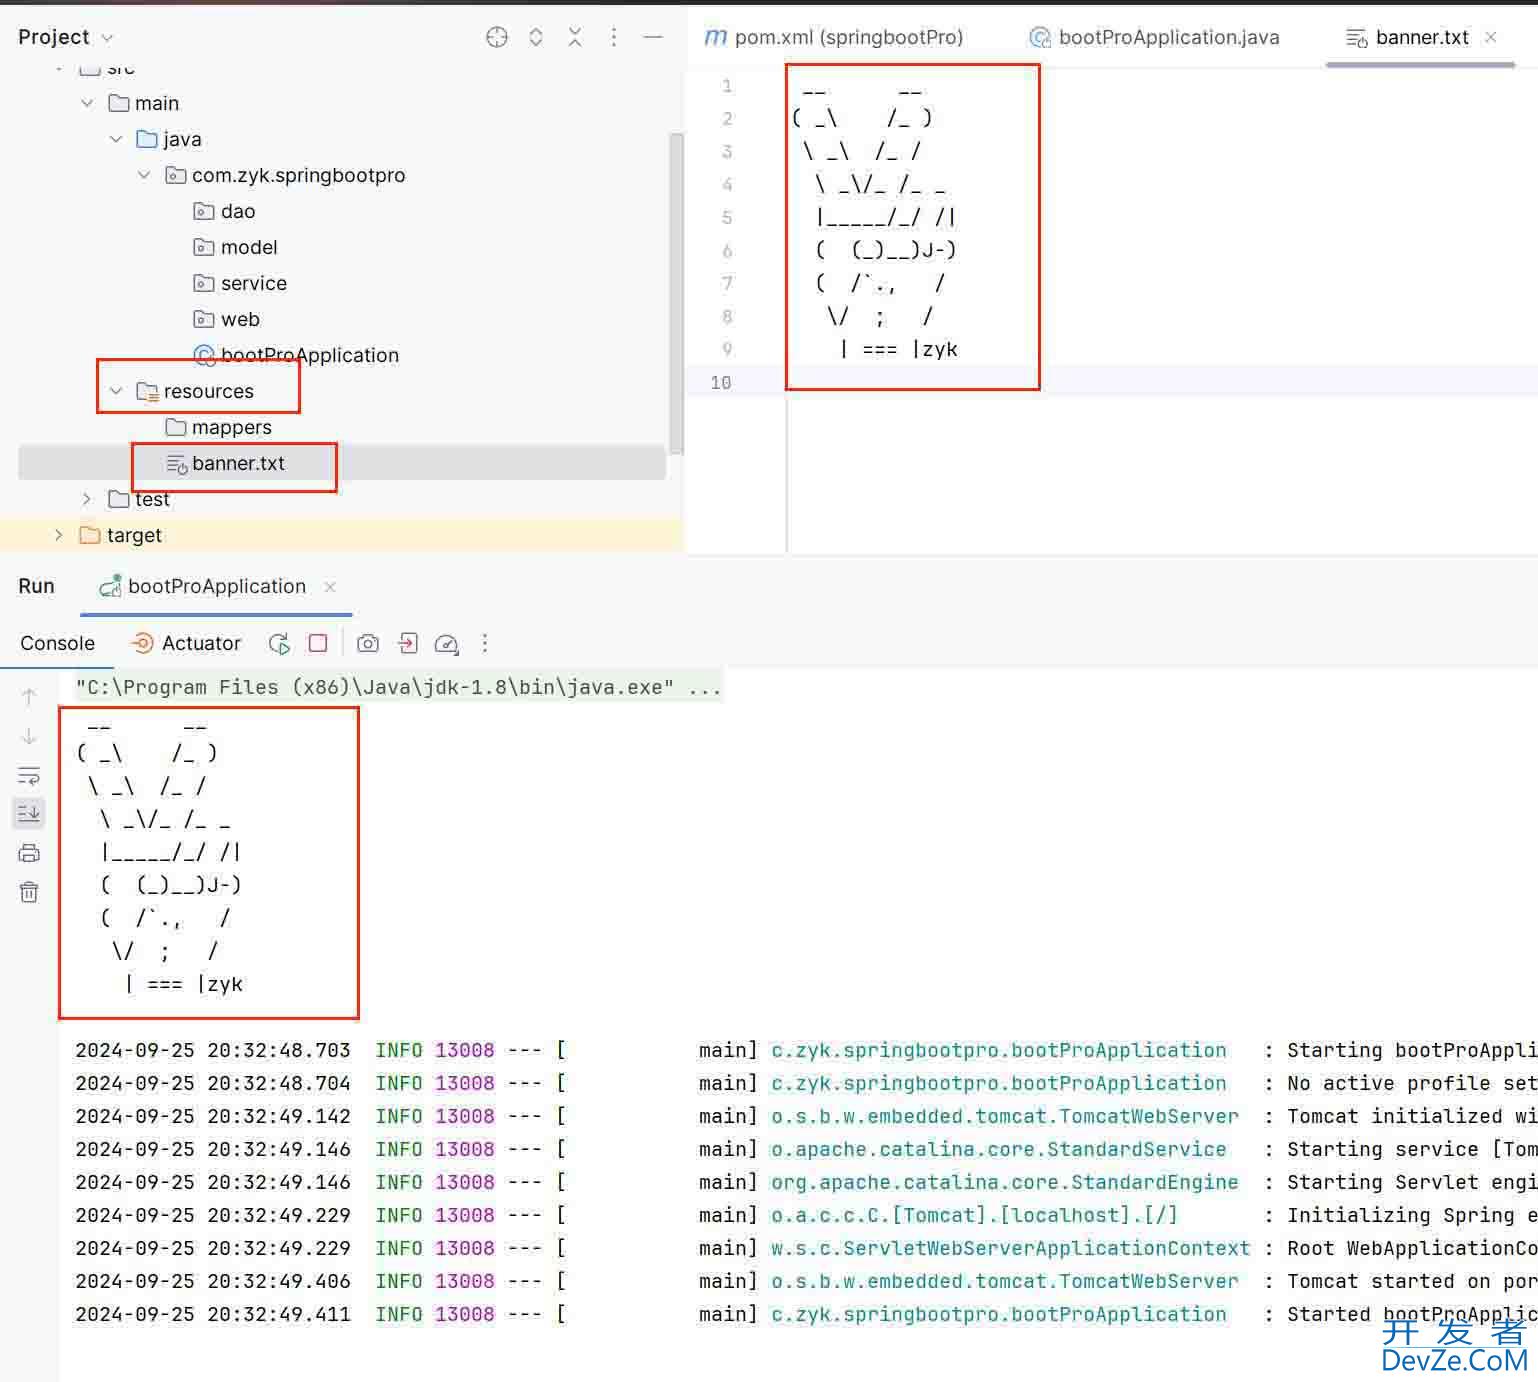Click the Up the Stack Trace arrow
1538x1382 pixels.
click(29, 697)
